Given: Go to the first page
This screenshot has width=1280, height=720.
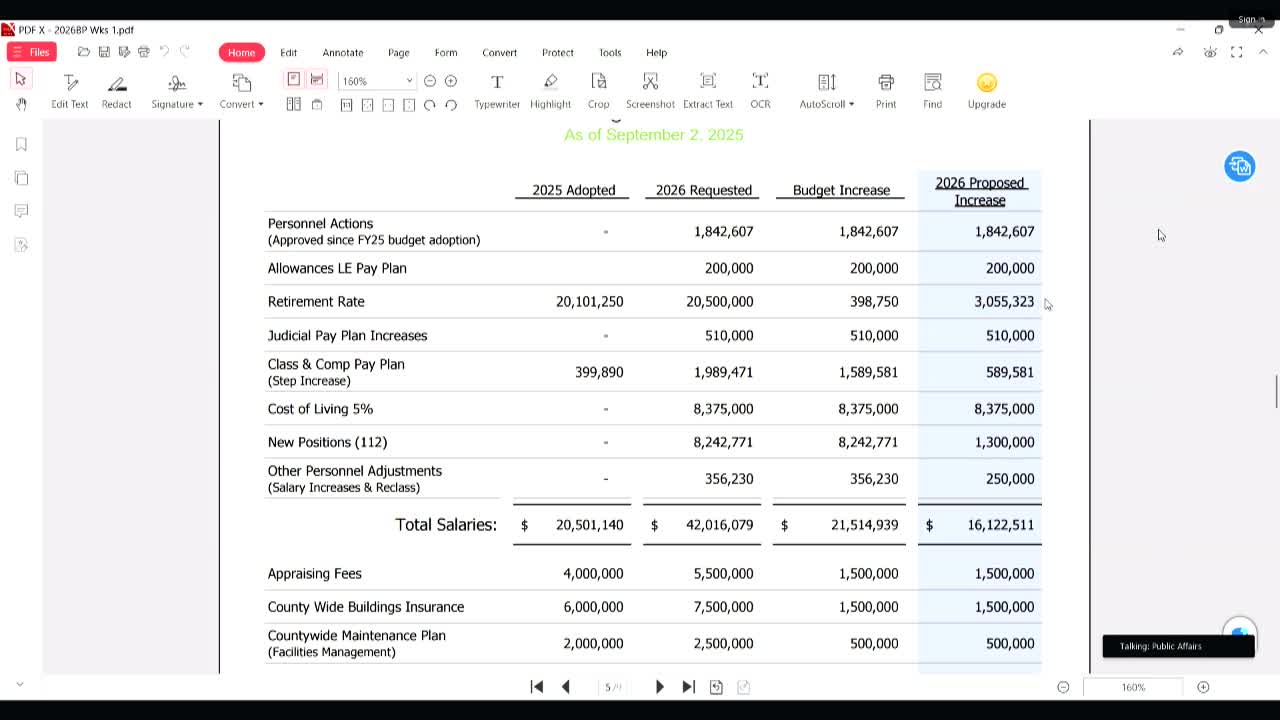Looking at the screenshot, I should coord(537,687).
